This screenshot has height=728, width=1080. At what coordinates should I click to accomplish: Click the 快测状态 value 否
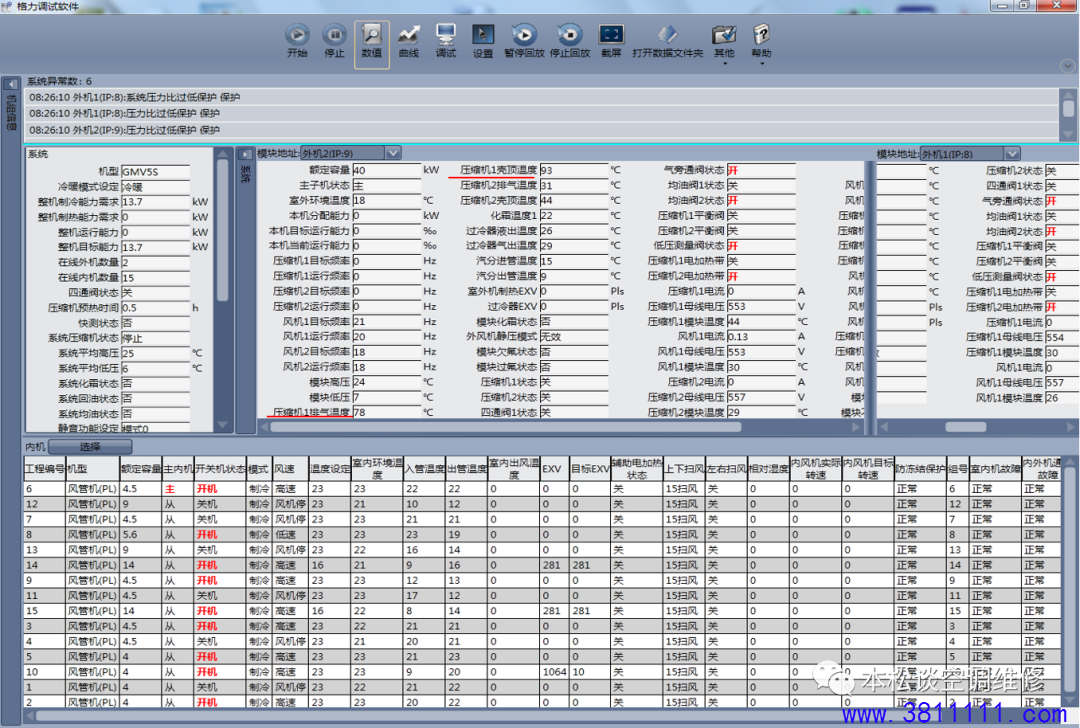point(155,323)
